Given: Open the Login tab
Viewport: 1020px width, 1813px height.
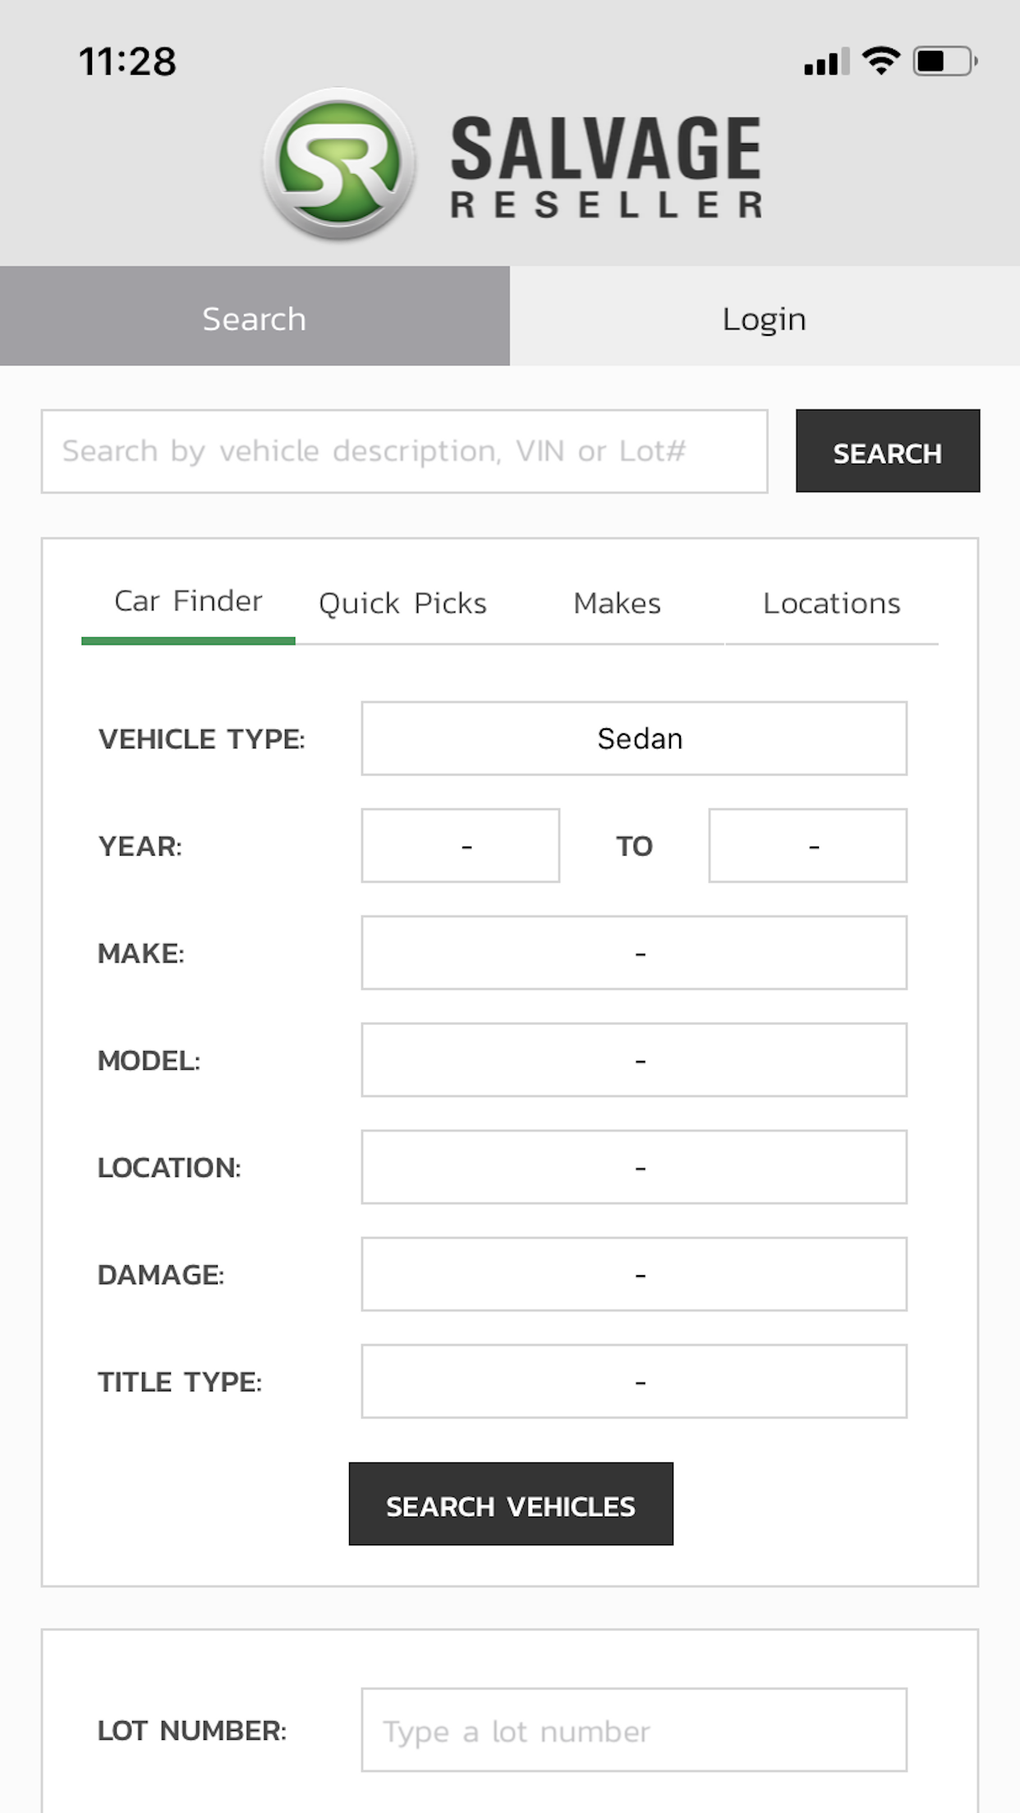Looking at the screenshot, I should pos(764,317).
